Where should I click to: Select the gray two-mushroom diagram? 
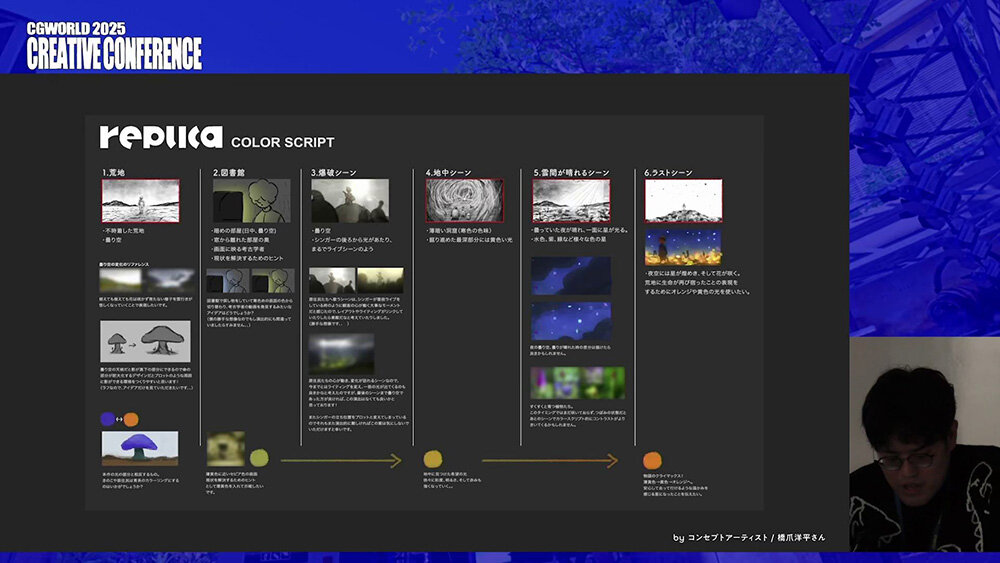coord(139,341)
